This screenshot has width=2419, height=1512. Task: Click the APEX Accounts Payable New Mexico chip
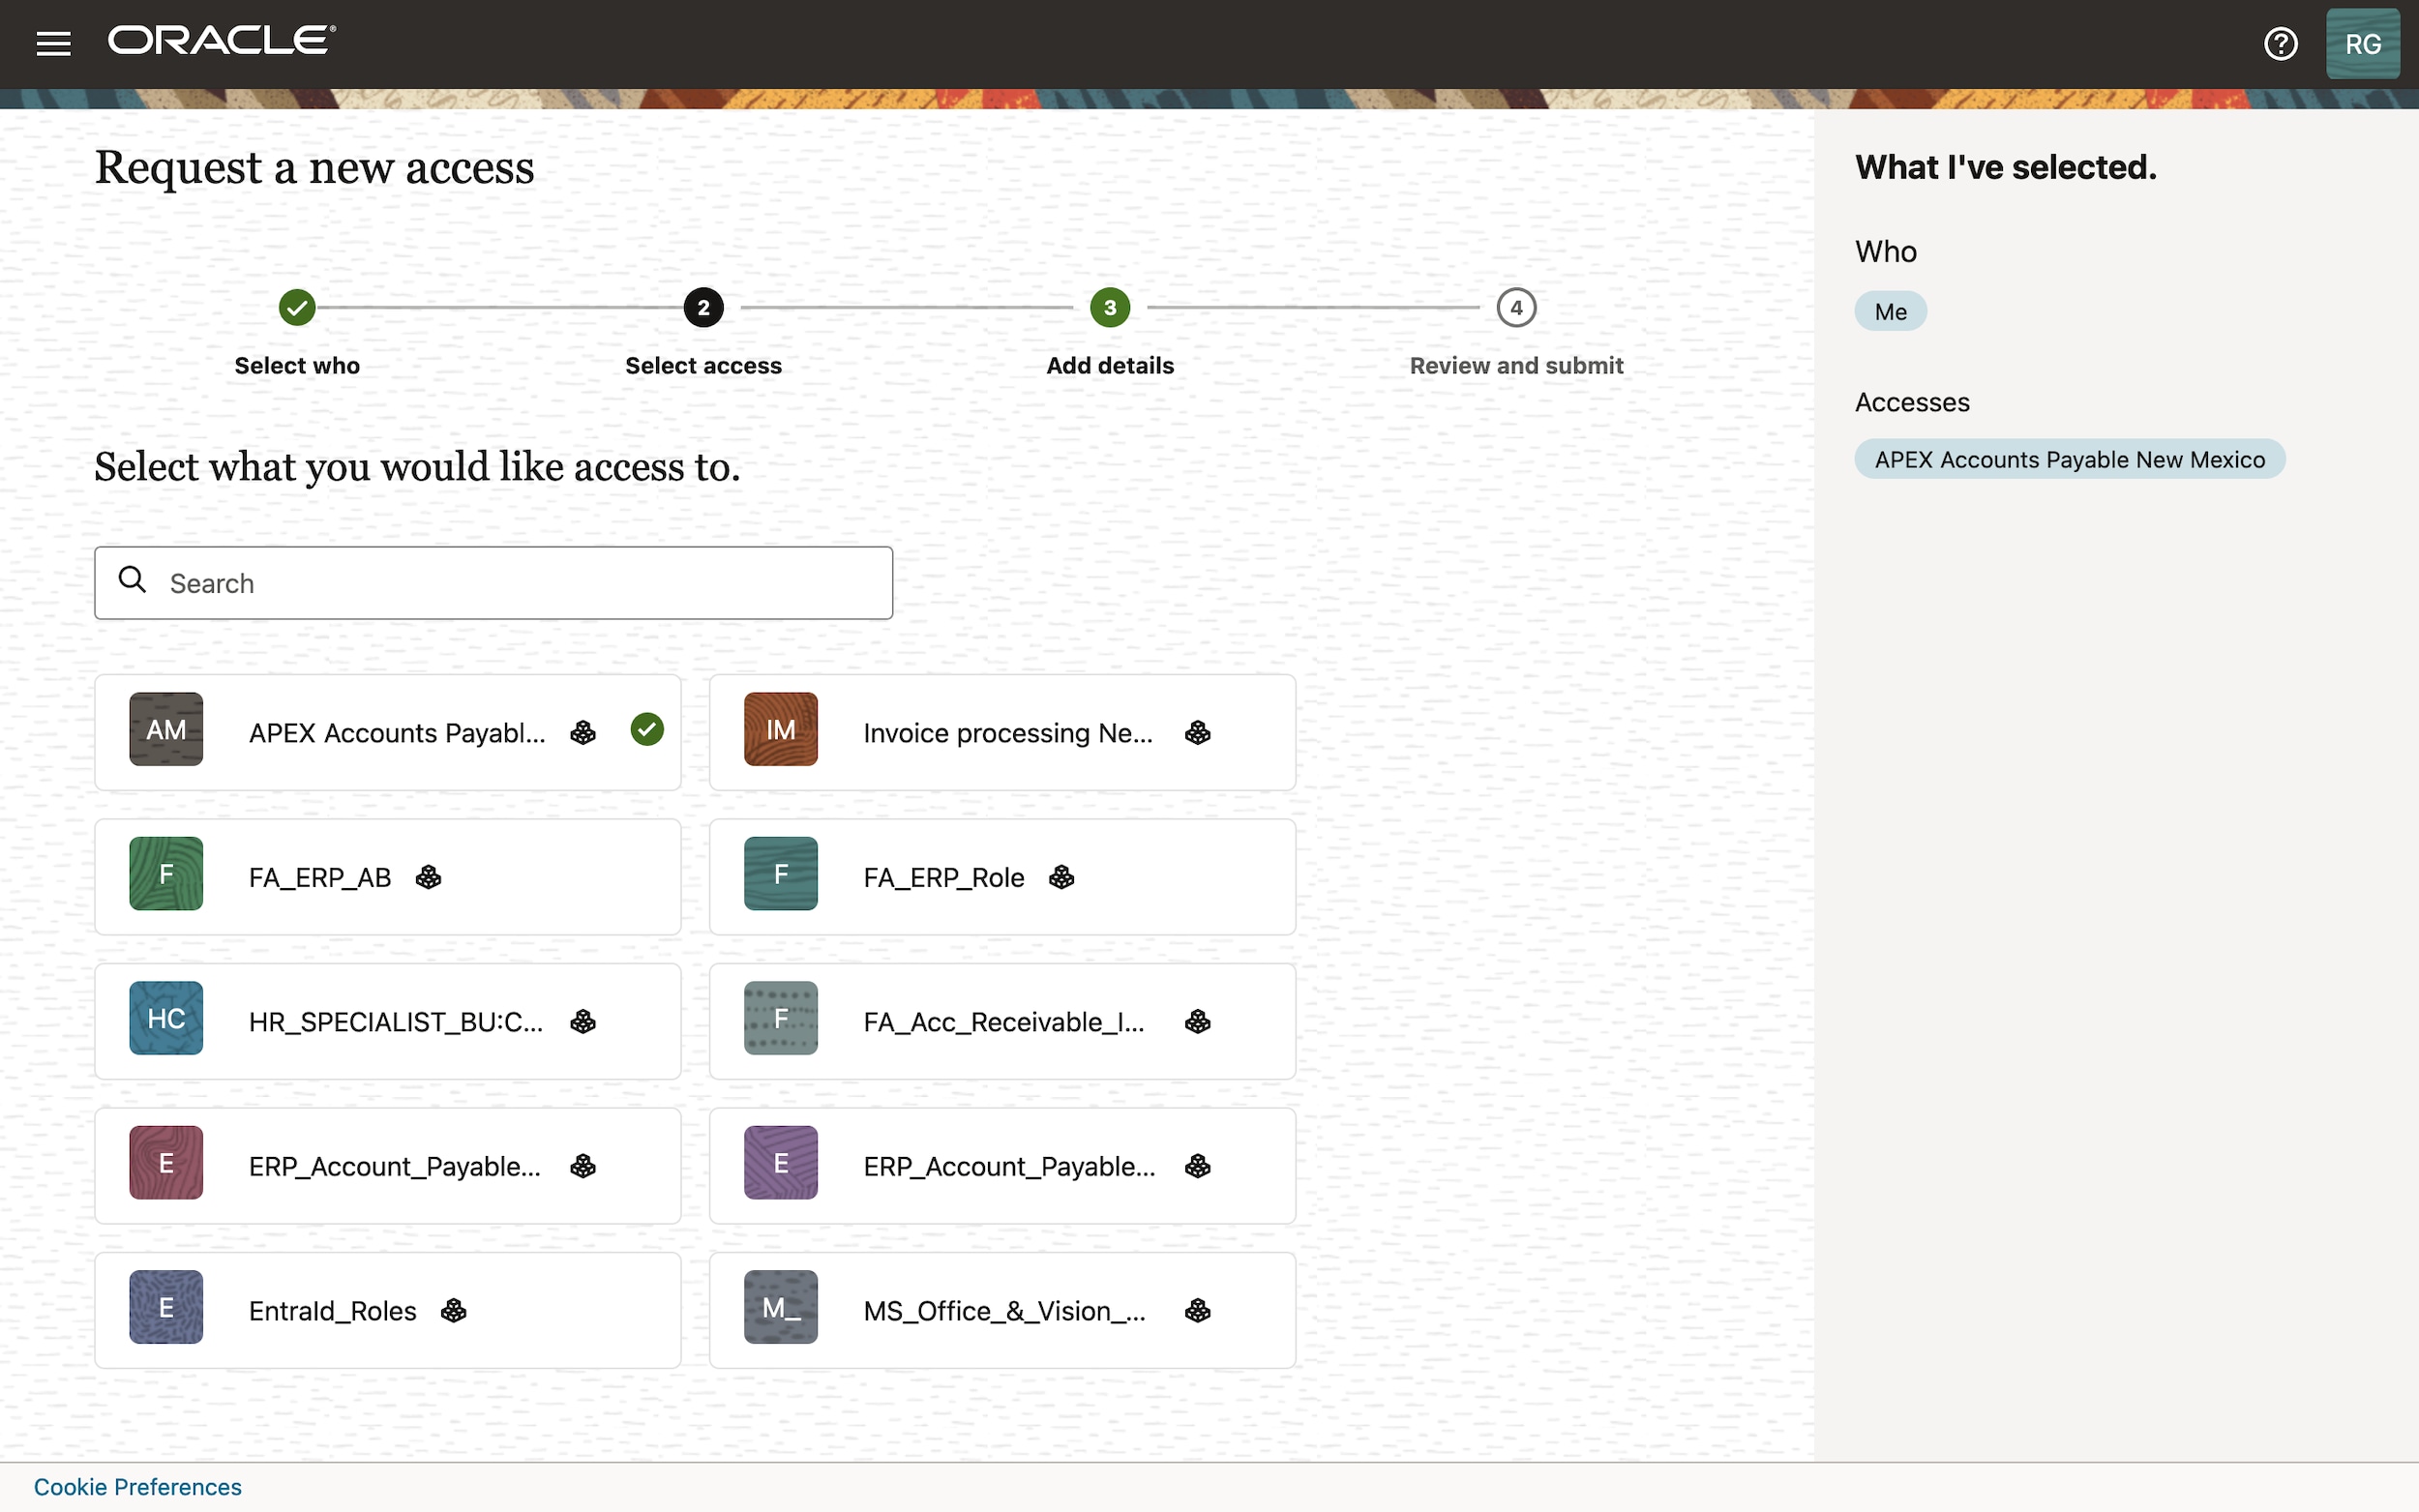2069,460
